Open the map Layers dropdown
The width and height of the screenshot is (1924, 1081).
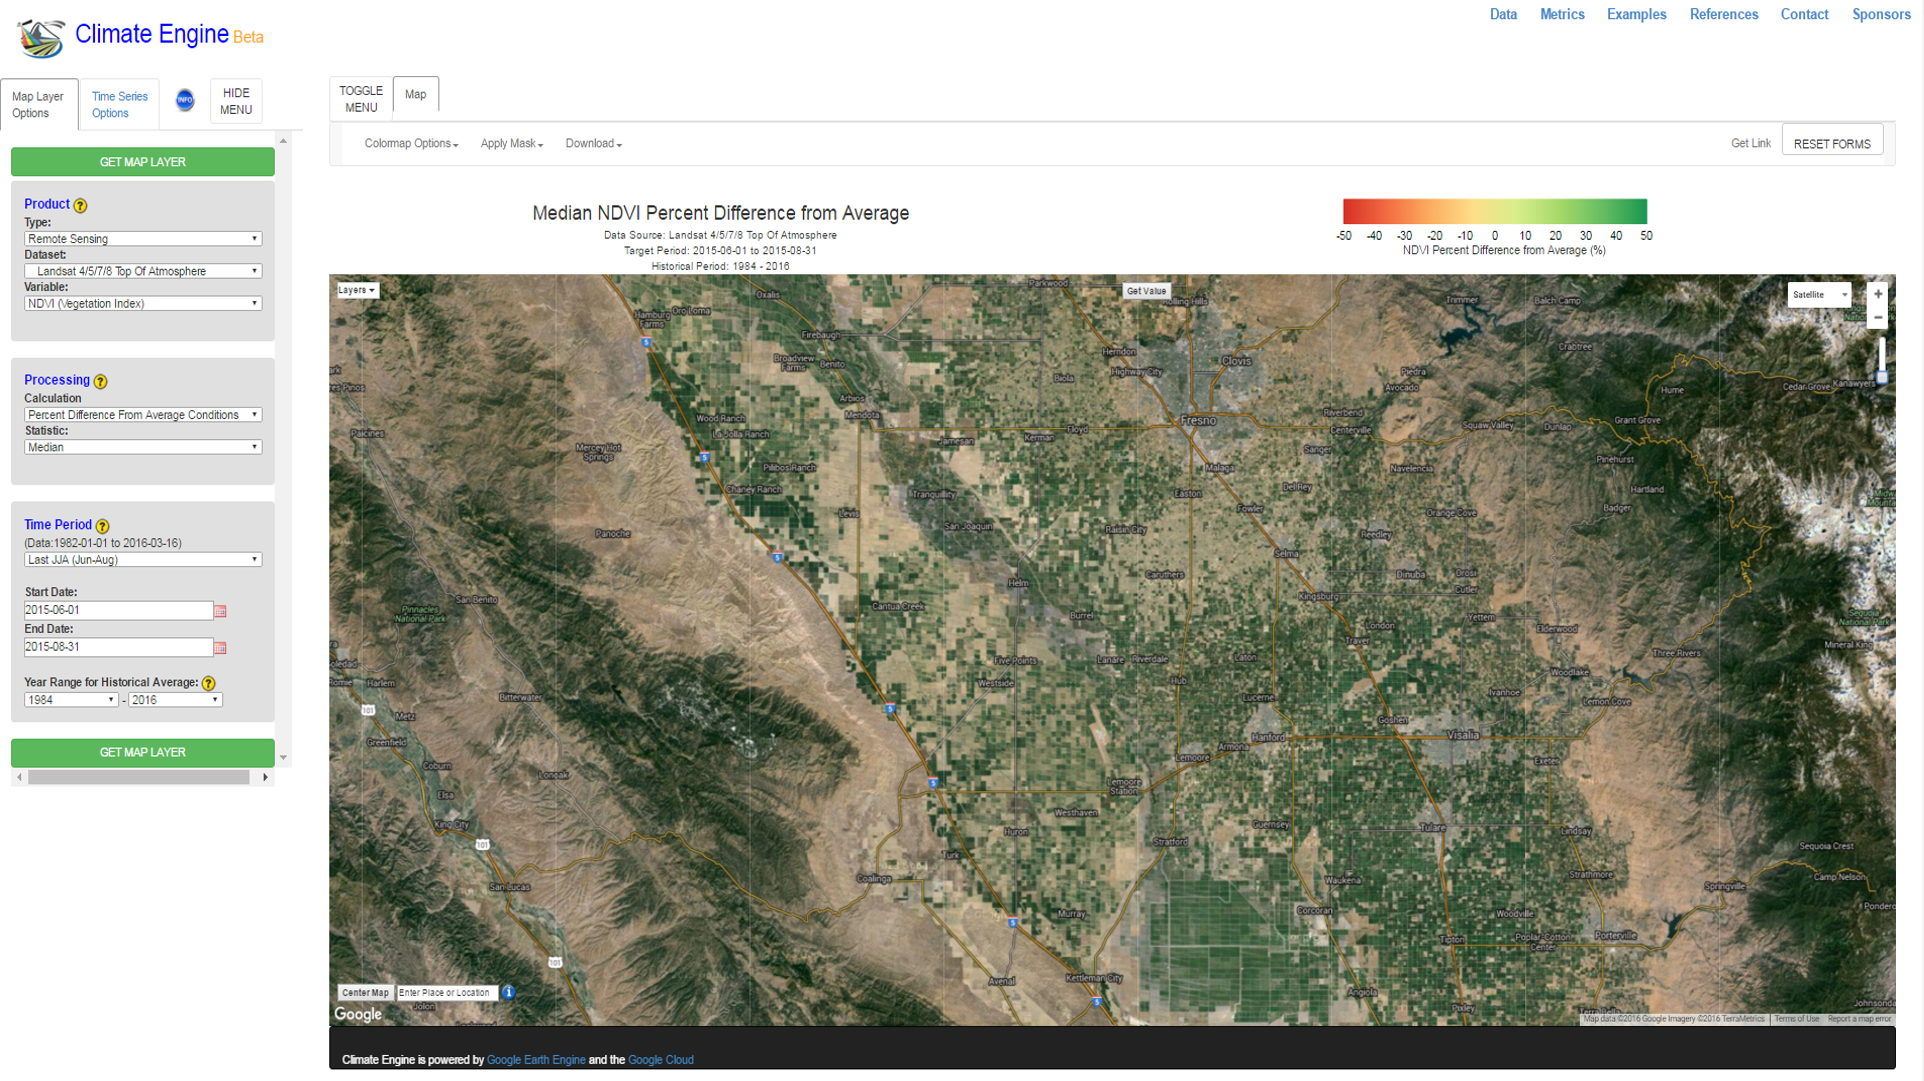click(357, 290)
